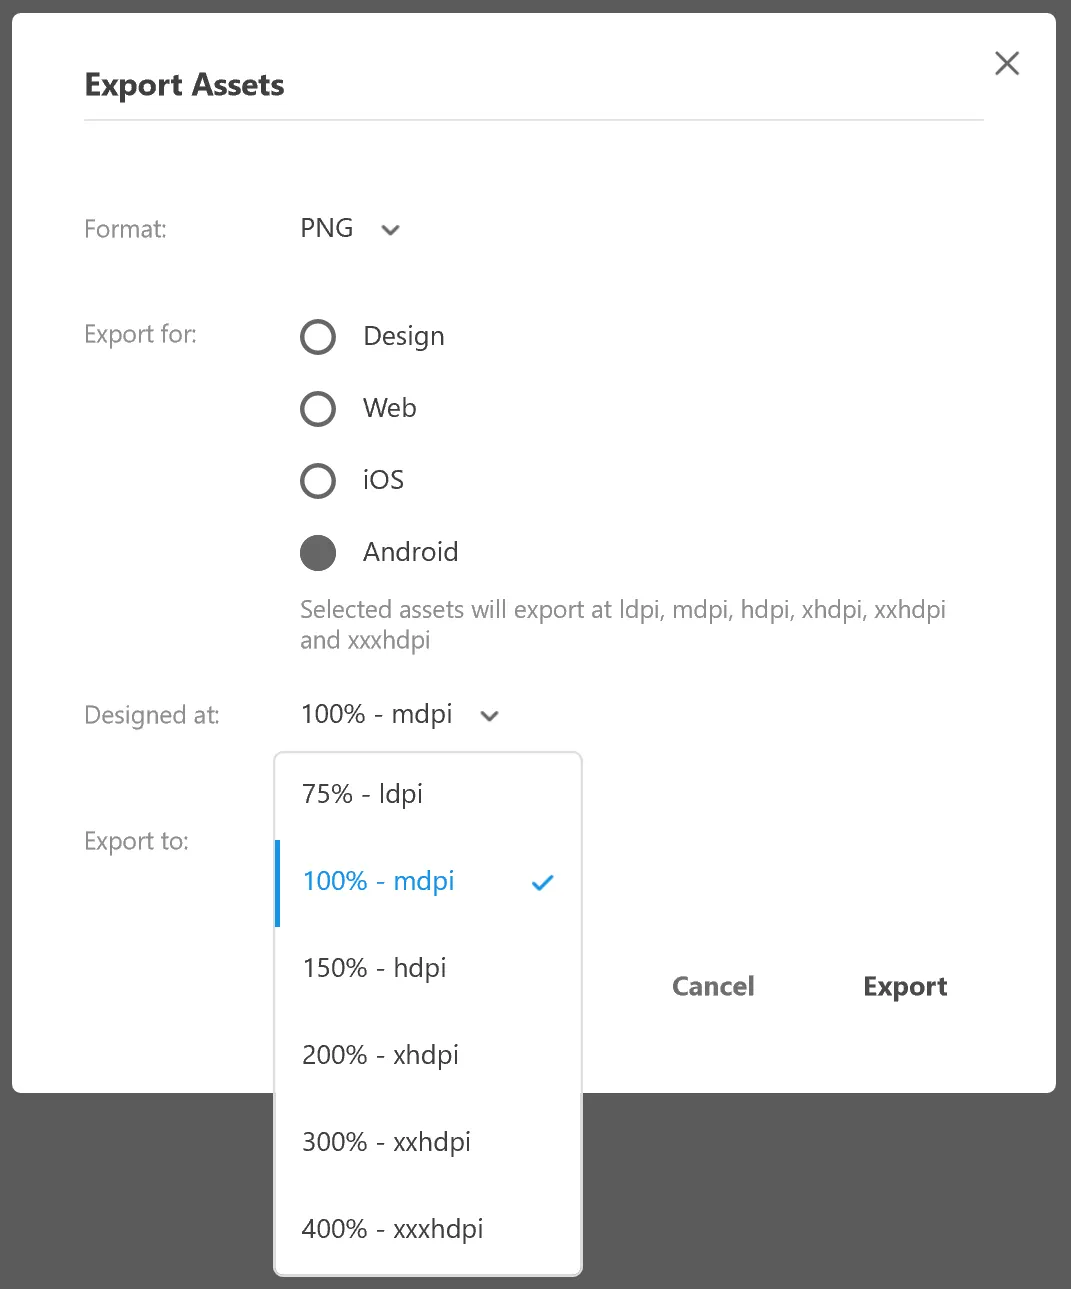The image size is (1071, 1289).
Task: Collapse the Designed at dropdown
Action: pyautogui.click(x=377, y=715)
